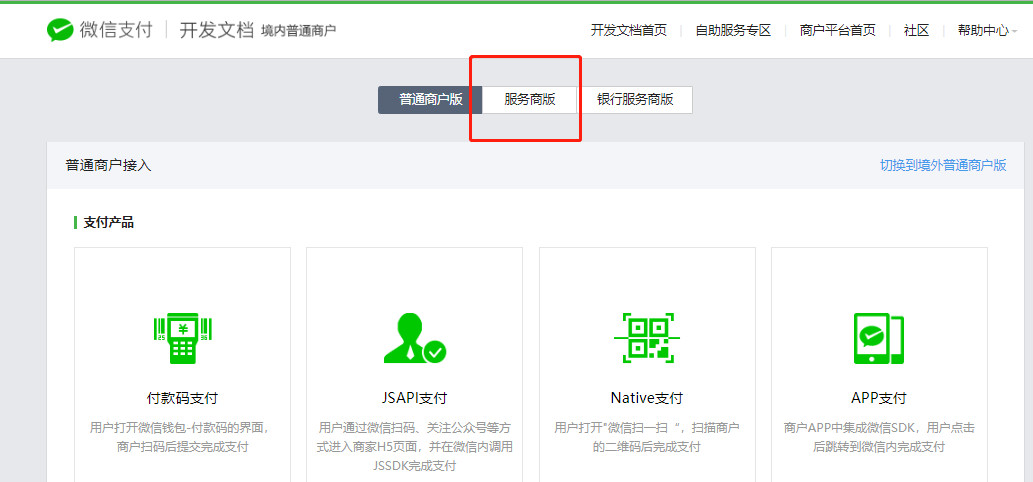
Task: Click the Native支付 title
Action: [x=647, y=398]
